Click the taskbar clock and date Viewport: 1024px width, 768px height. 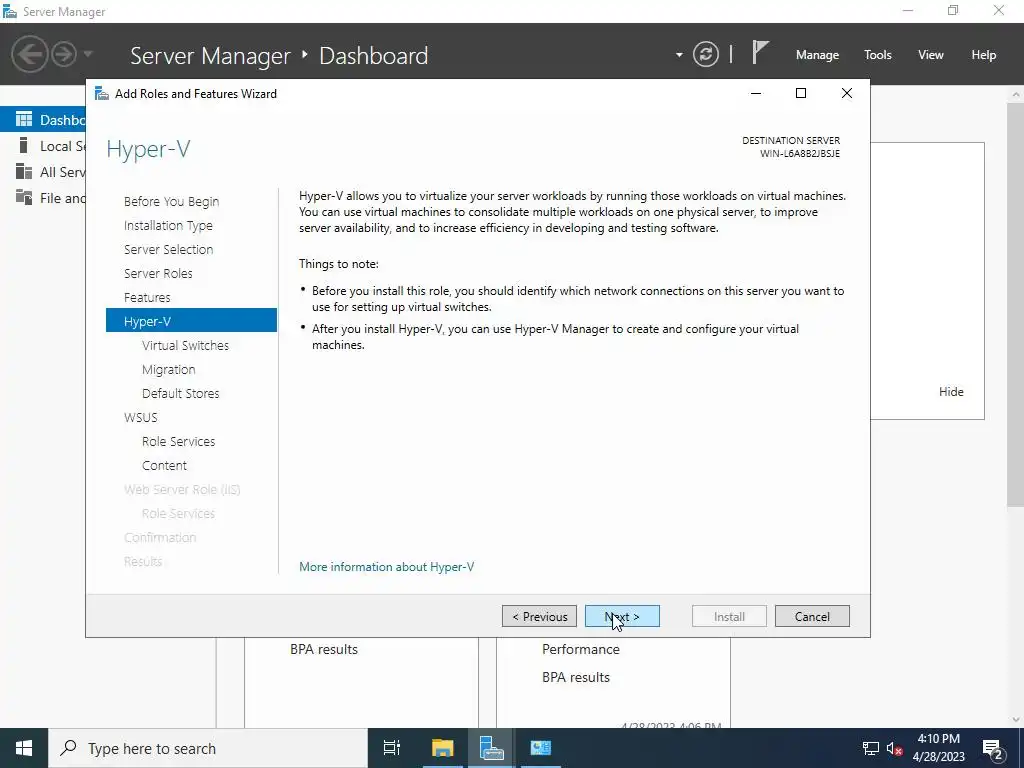coord(939,748)
